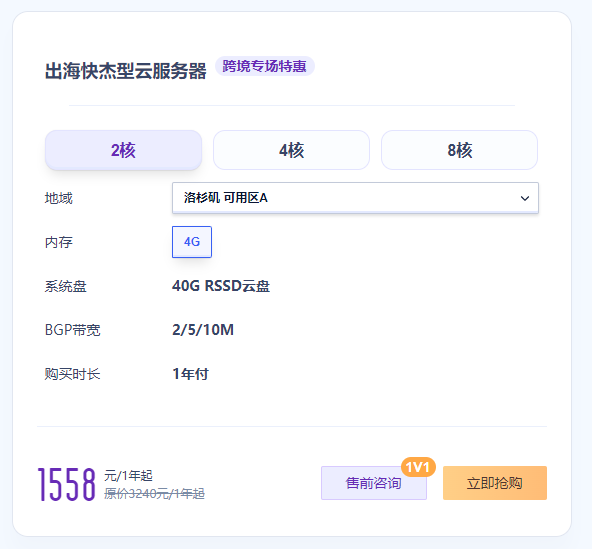The width and height of the screenshot is (592, 549).
Task: Click the BGP带宽 label
Action: tap(72, 330)
